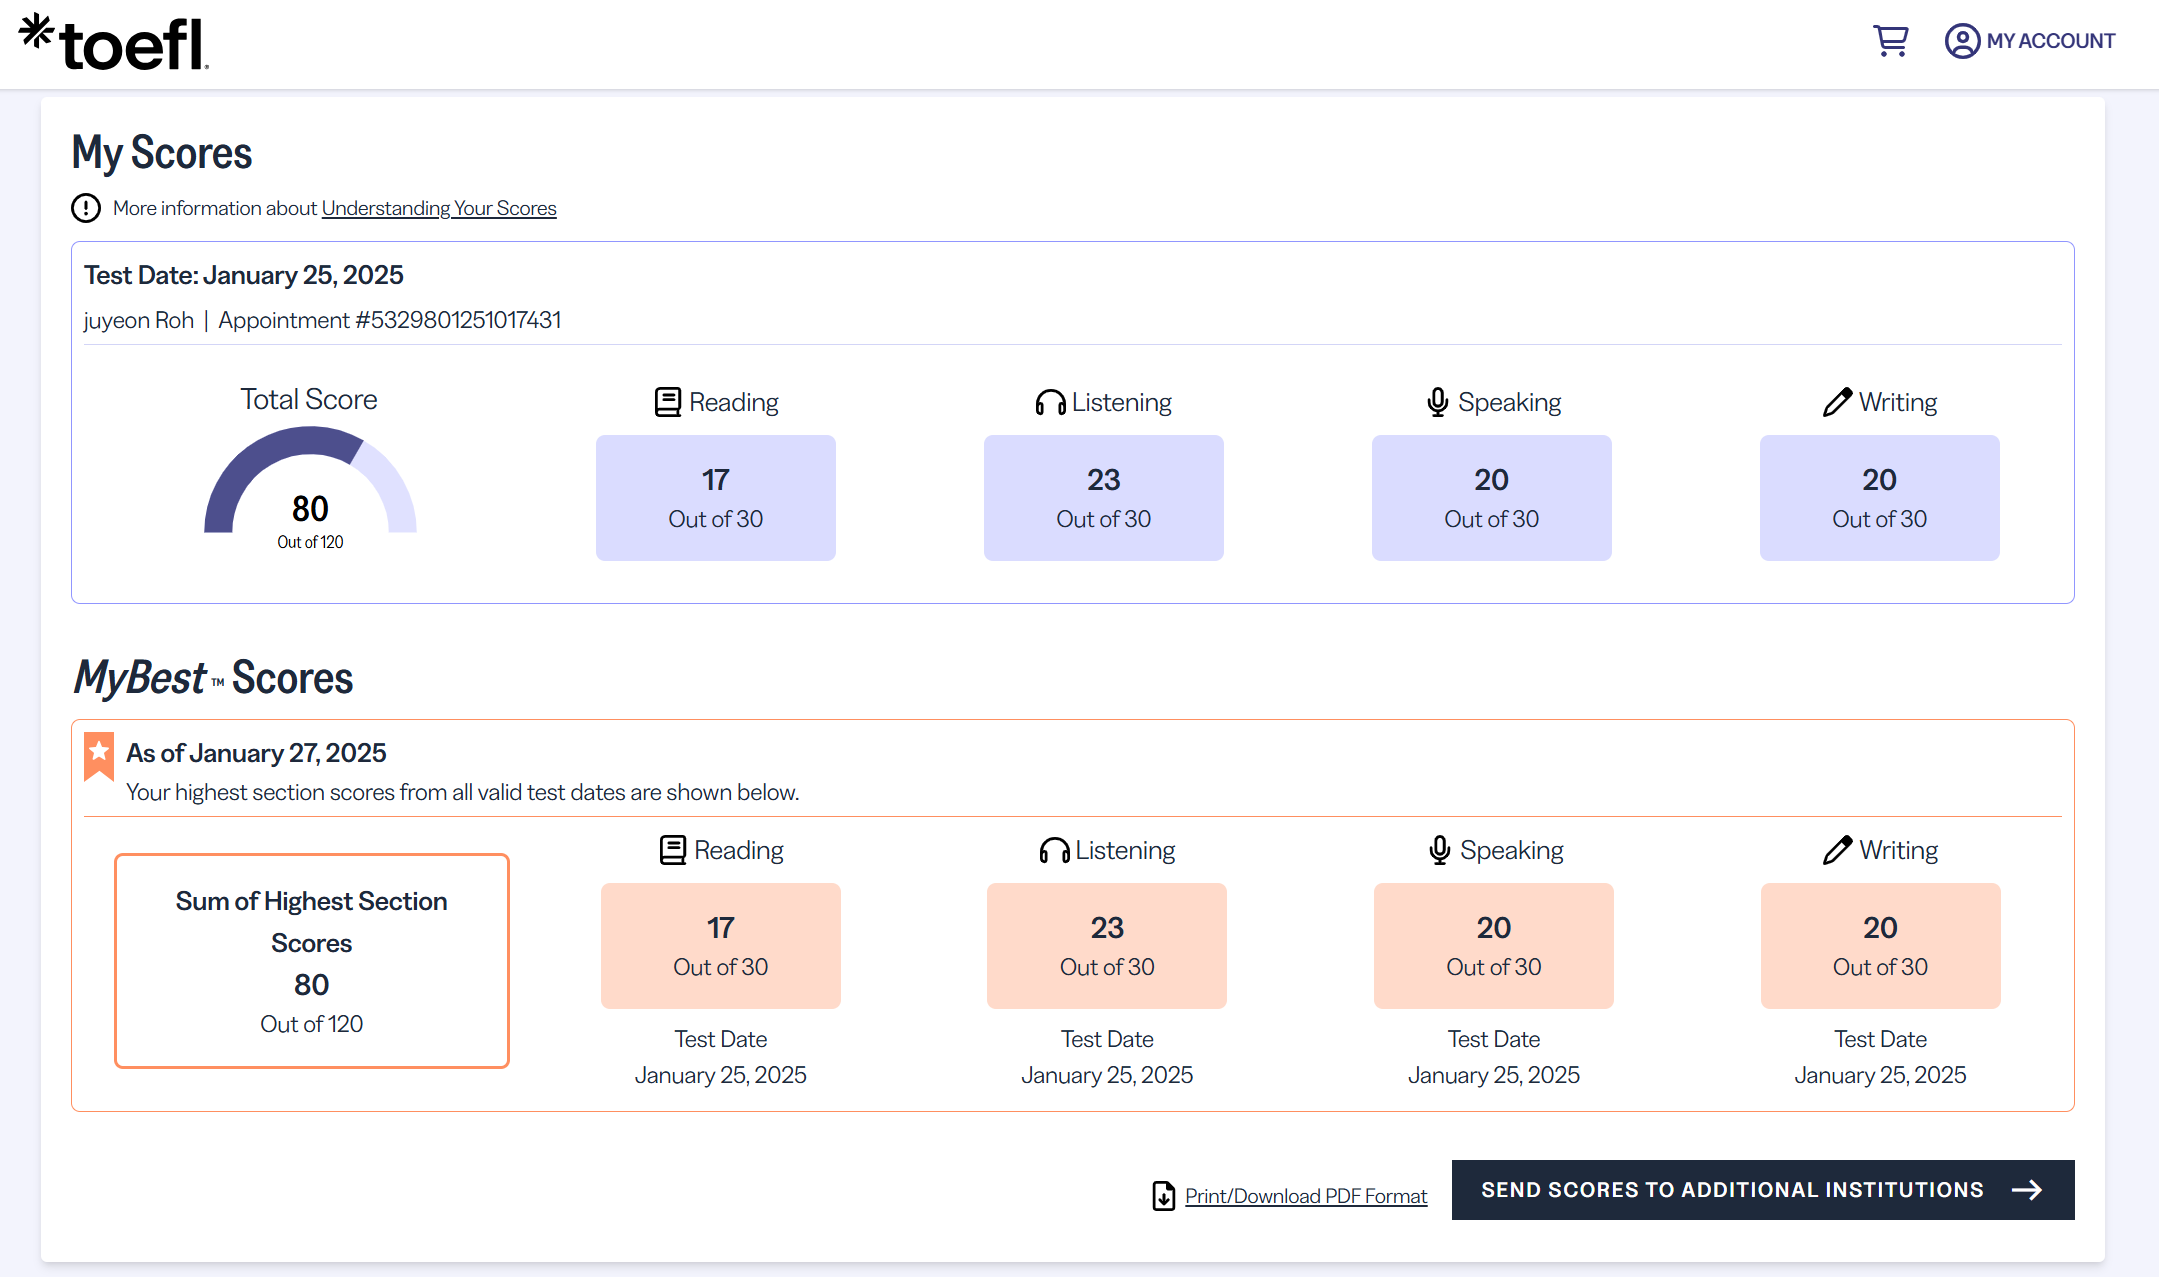Click the Speaking microphone icon in MyBest Scores
This screenshot has width=2159, height=1277.
pos(1439,850)
